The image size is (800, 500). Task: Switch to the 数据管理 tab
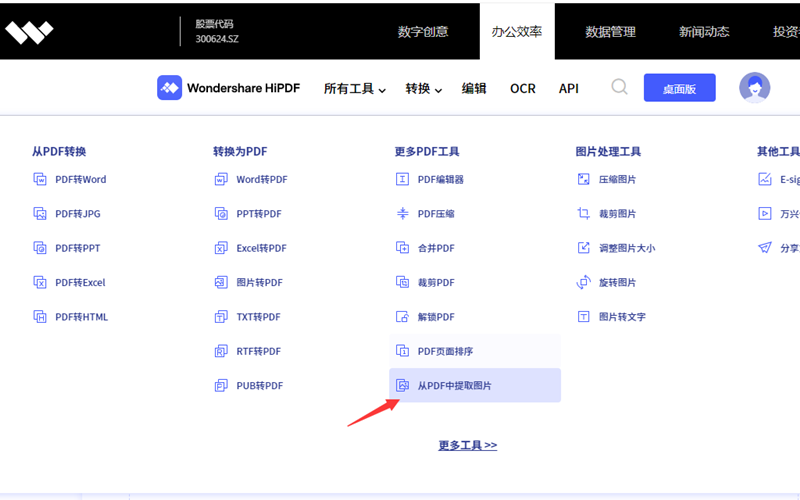click(610, 32)
